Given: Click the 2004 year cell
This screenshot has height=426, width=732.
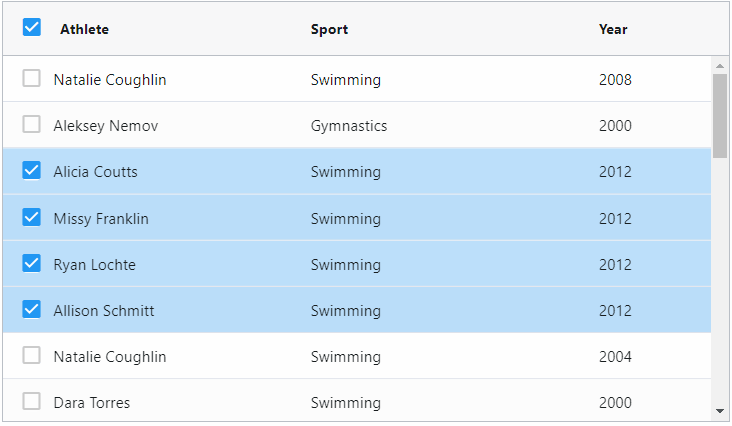Looking at the screenshot, I should tap(615, 356).
